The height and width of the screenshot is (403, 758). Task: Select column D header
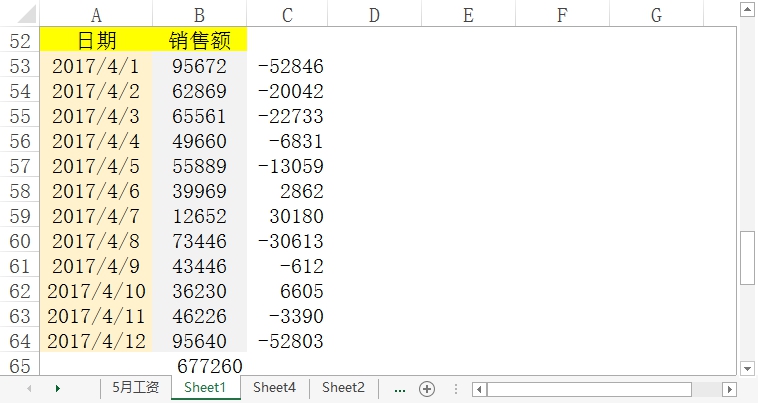pos(374,15)
